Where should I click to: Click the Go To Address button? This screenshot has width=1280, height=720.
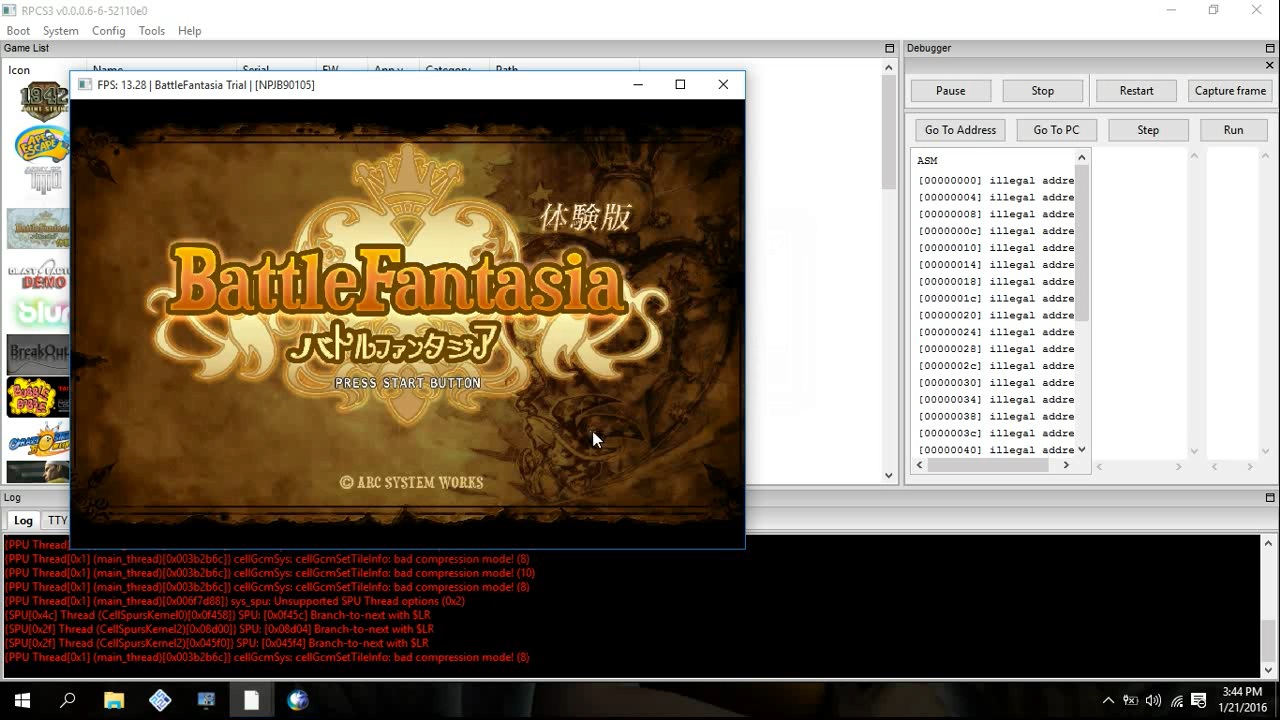pyautogui.click(x=960, y=130)
